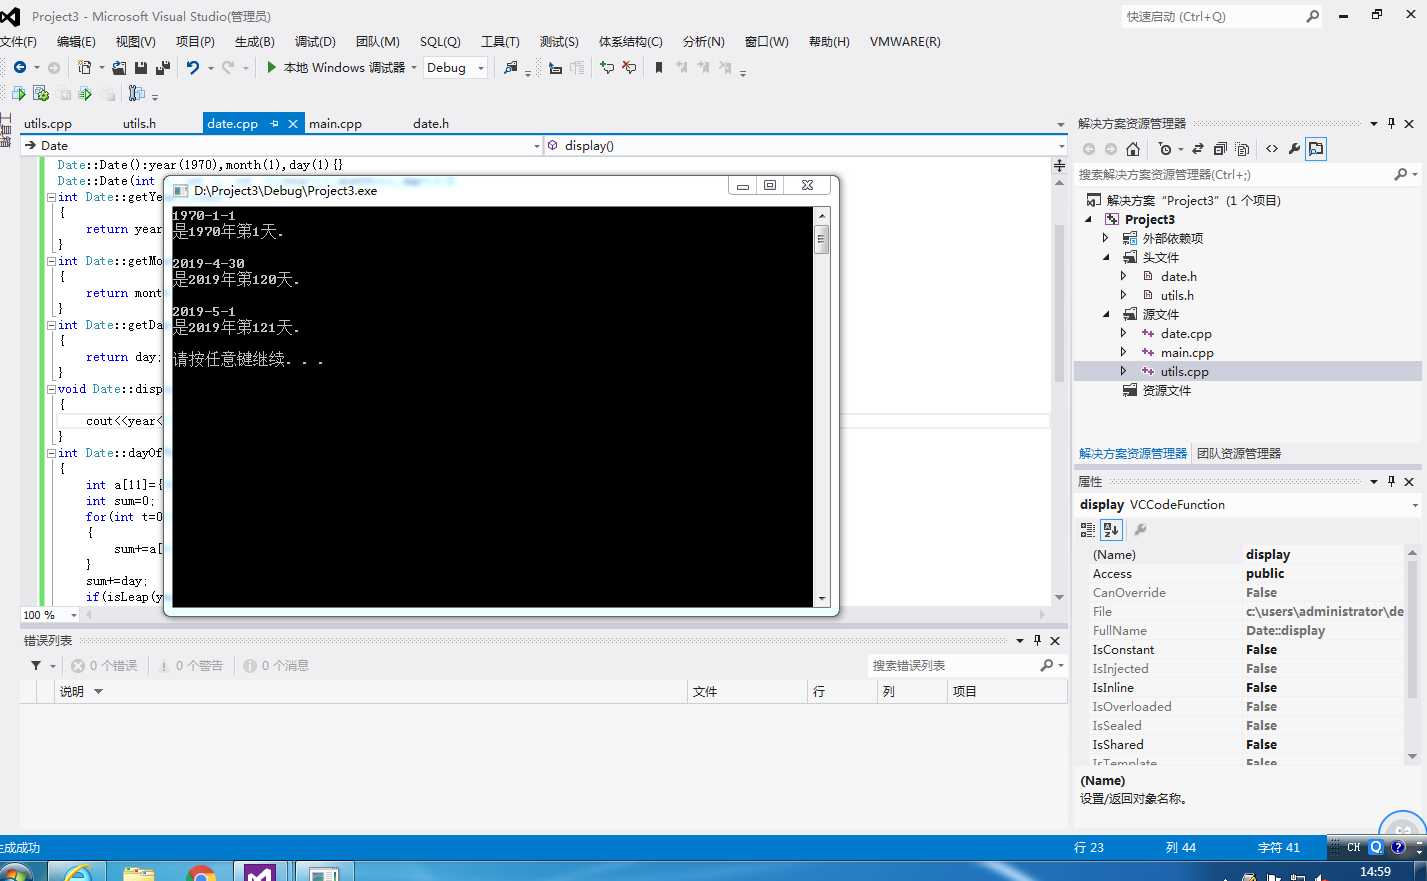Click the New Project toolbar icon
Image resolution: width=1427 pixels, height=881 pixels.
[84, 67]
